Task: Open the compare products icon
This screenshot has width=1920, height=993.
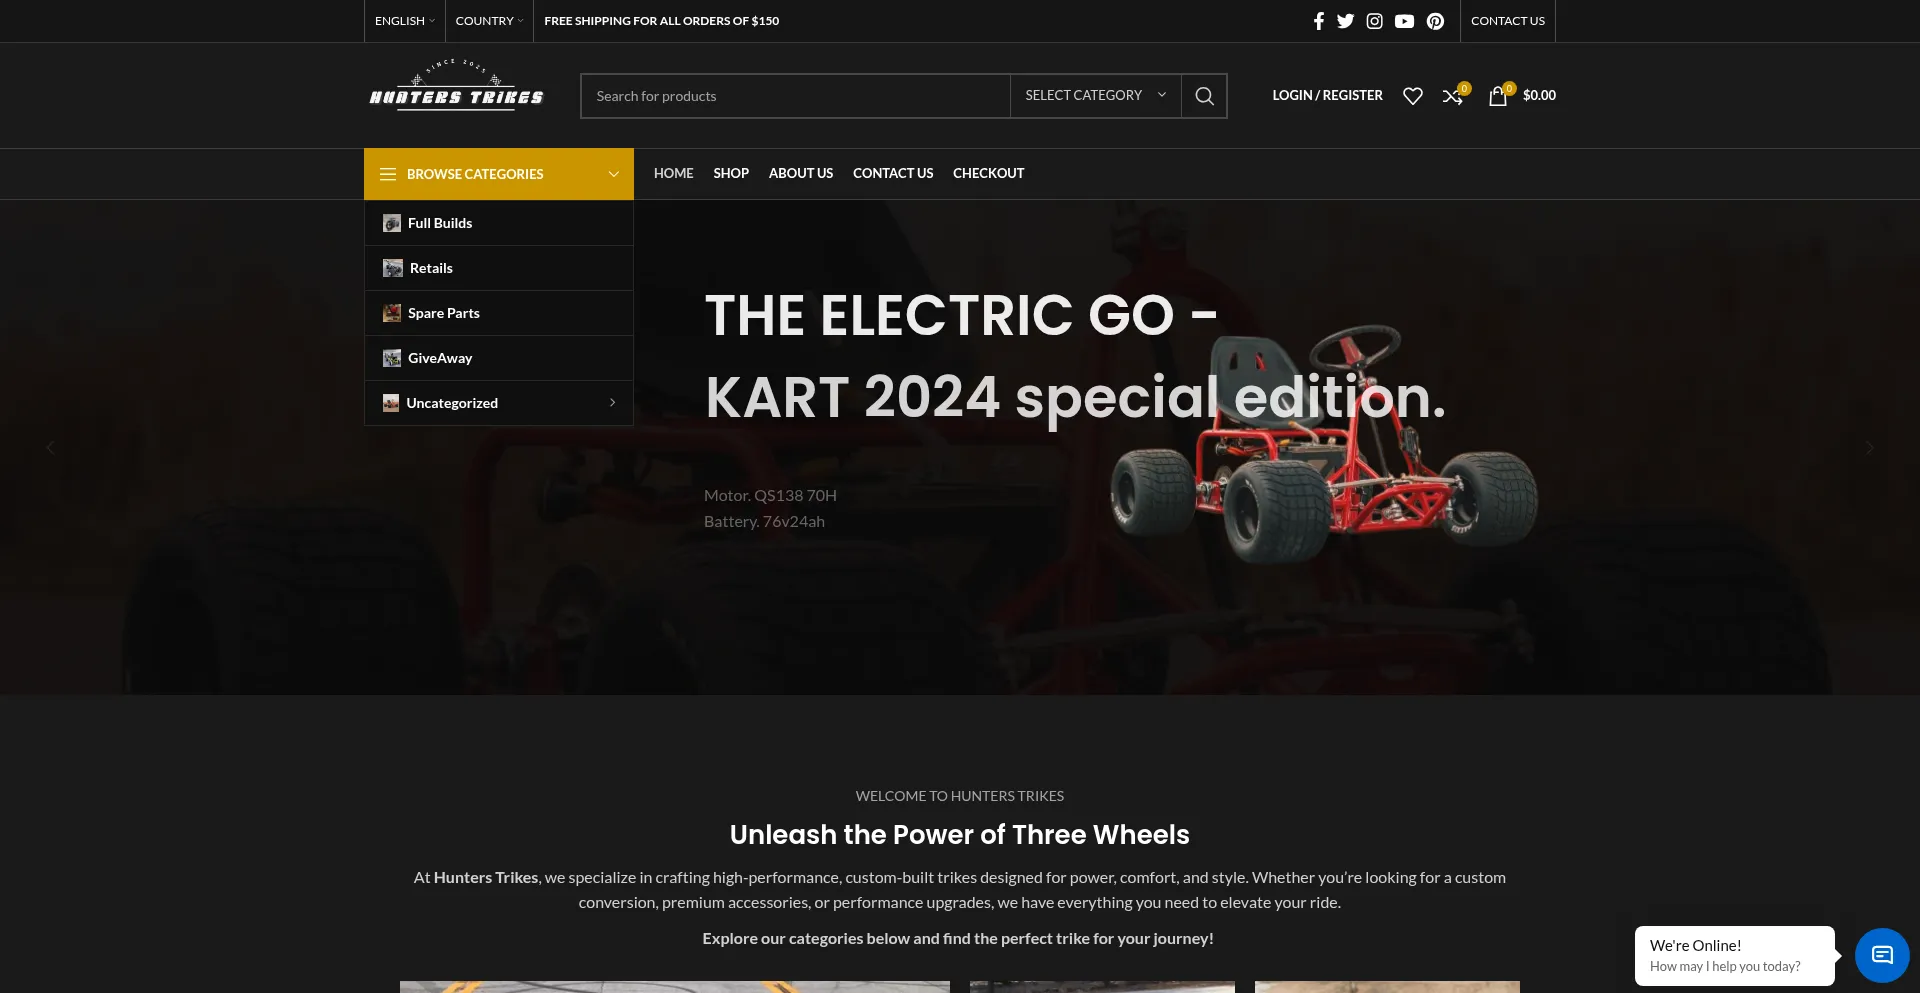Action: coord(1452,96)
